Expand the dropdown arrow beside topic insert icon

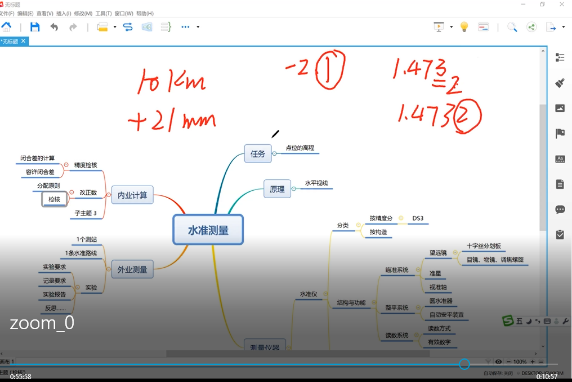pos(115,27)
